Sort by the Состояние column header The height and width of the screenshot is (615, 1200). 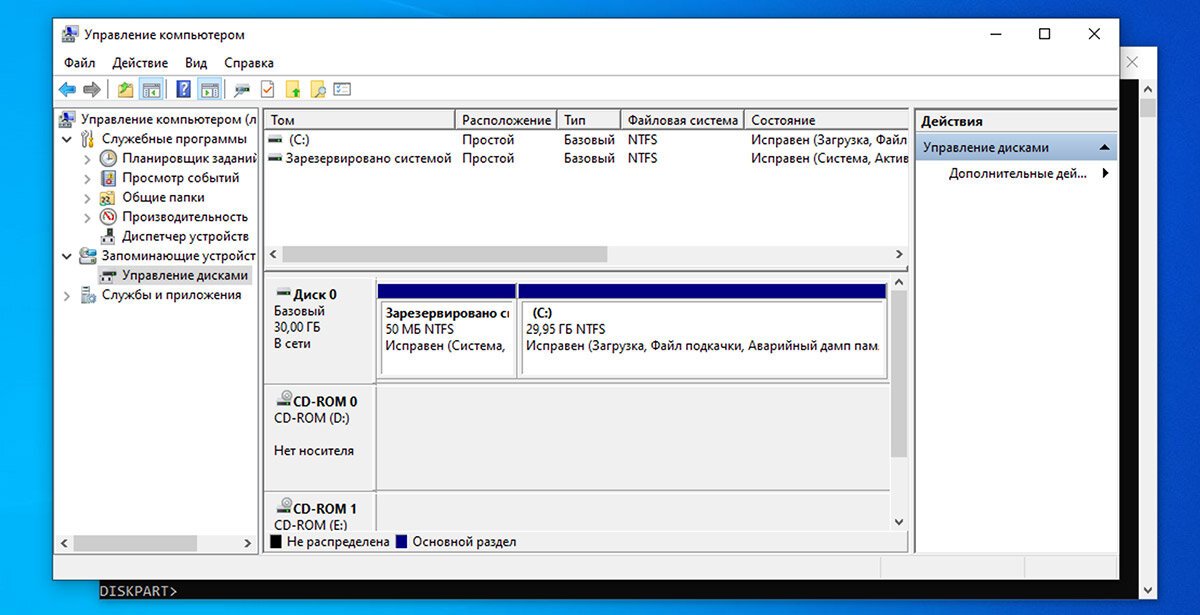point(827,120)
